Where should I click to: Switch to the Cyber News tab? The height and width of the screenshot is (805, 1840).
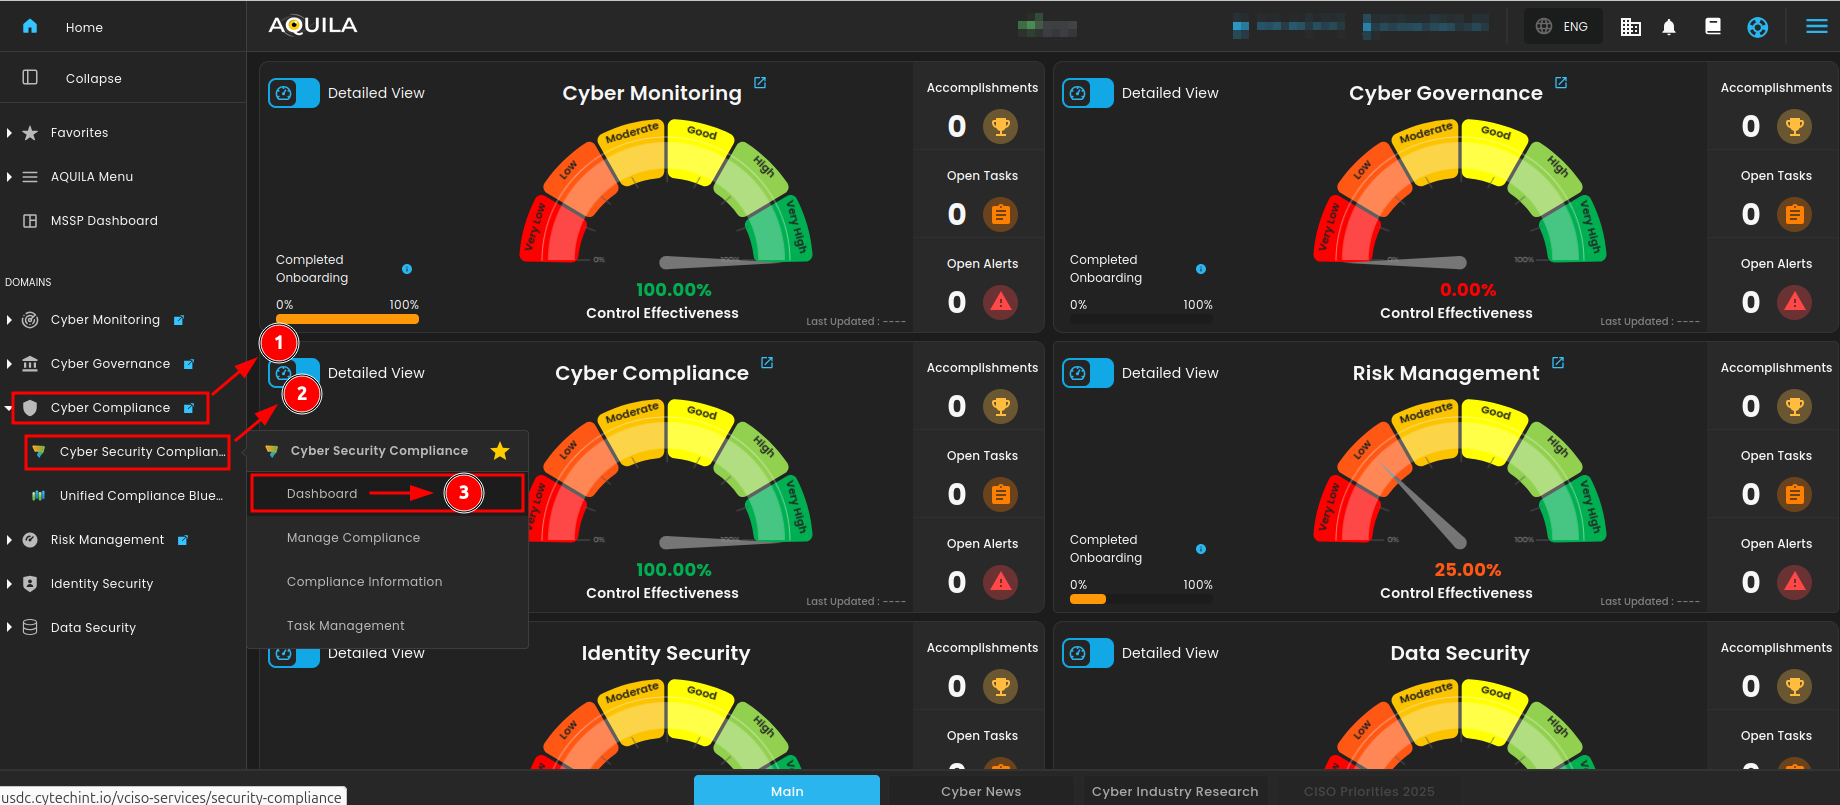980,791
